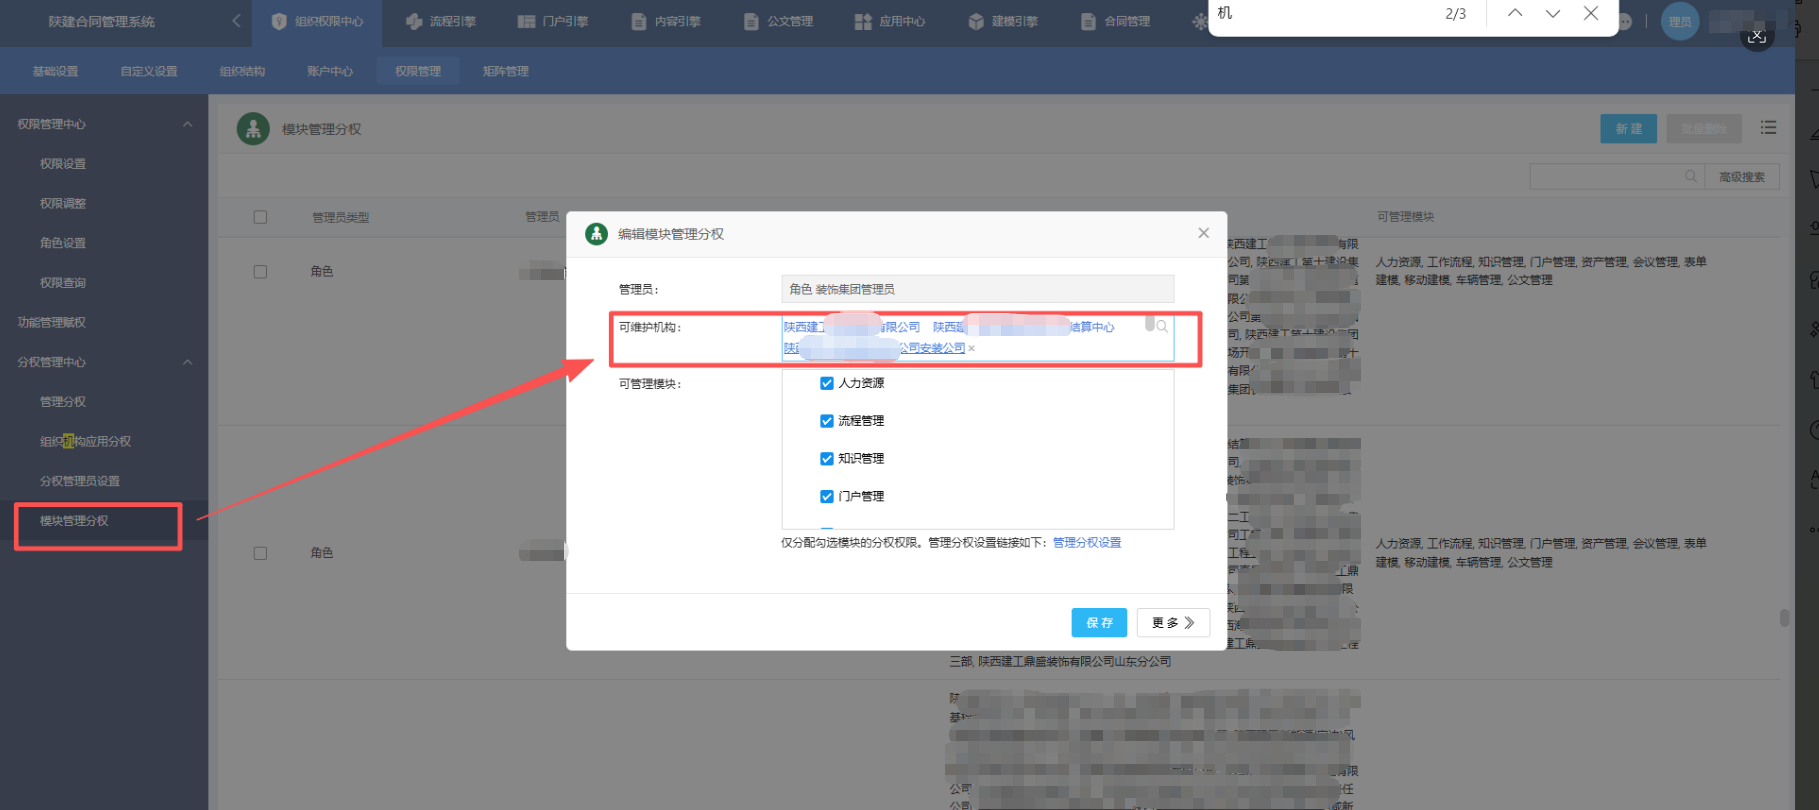Uncheck the 人力资源 module checkbox

pyautogui.click(x=827, y=383)
